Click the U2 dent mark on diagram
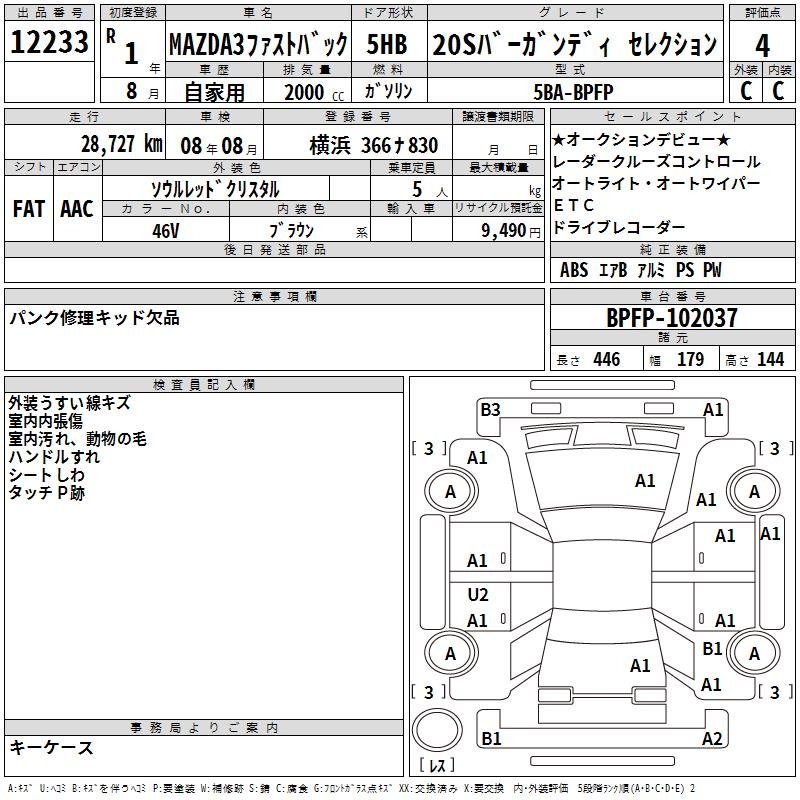This screenshot has width=800, height=800. click(478, 595)
